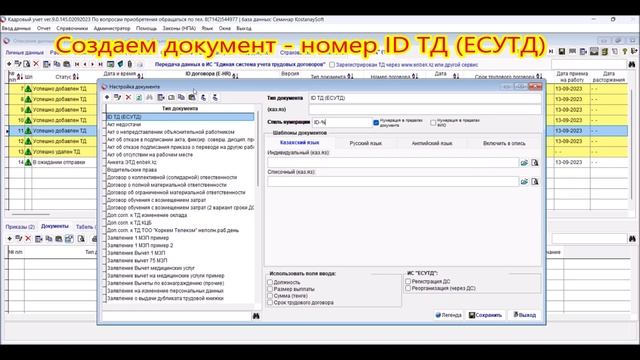Viewport: 640px width, 360px height.
Task: Switch to the Русский язык template tab
Action: 366,143
